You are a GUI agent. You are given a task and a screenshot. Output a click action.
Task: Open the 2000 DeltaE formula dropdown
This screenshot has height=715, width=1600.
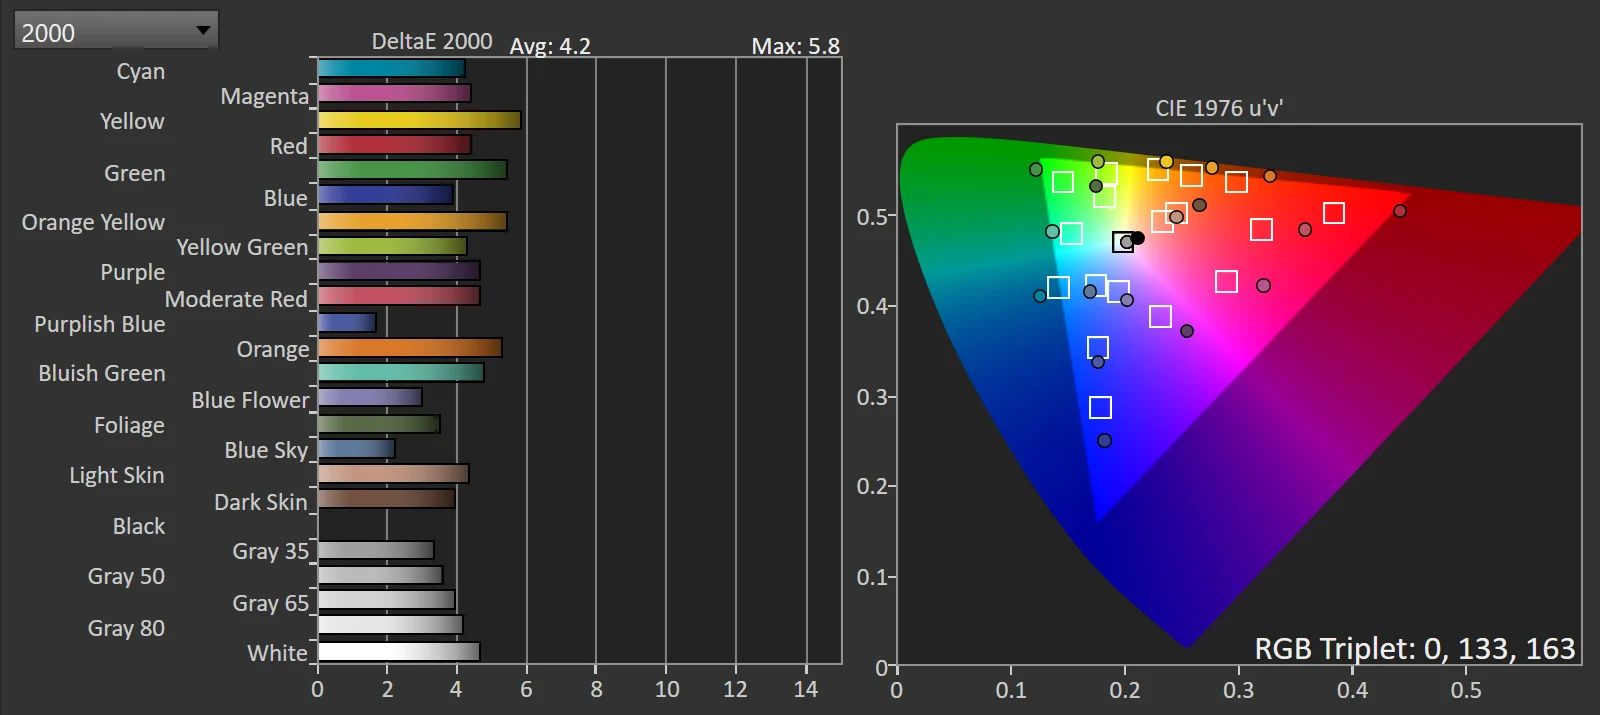pos(116,31)
